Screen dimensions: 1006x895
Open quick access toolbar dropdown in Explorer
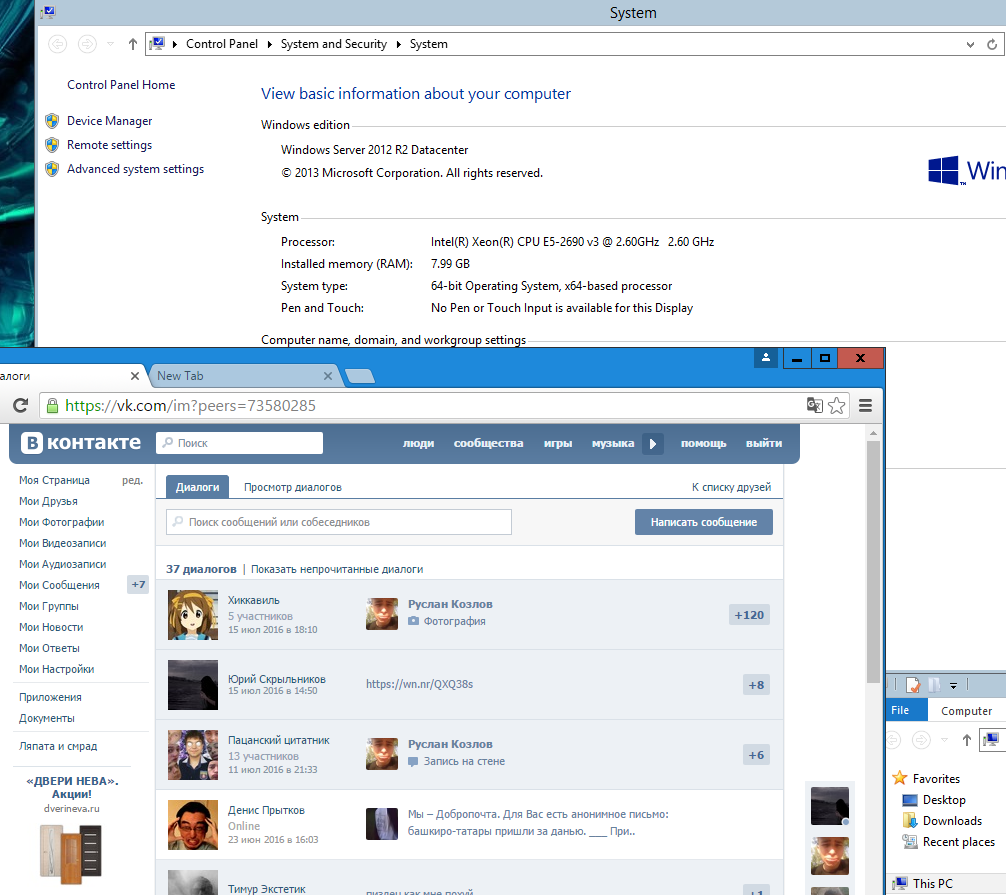tap(953, 686)
